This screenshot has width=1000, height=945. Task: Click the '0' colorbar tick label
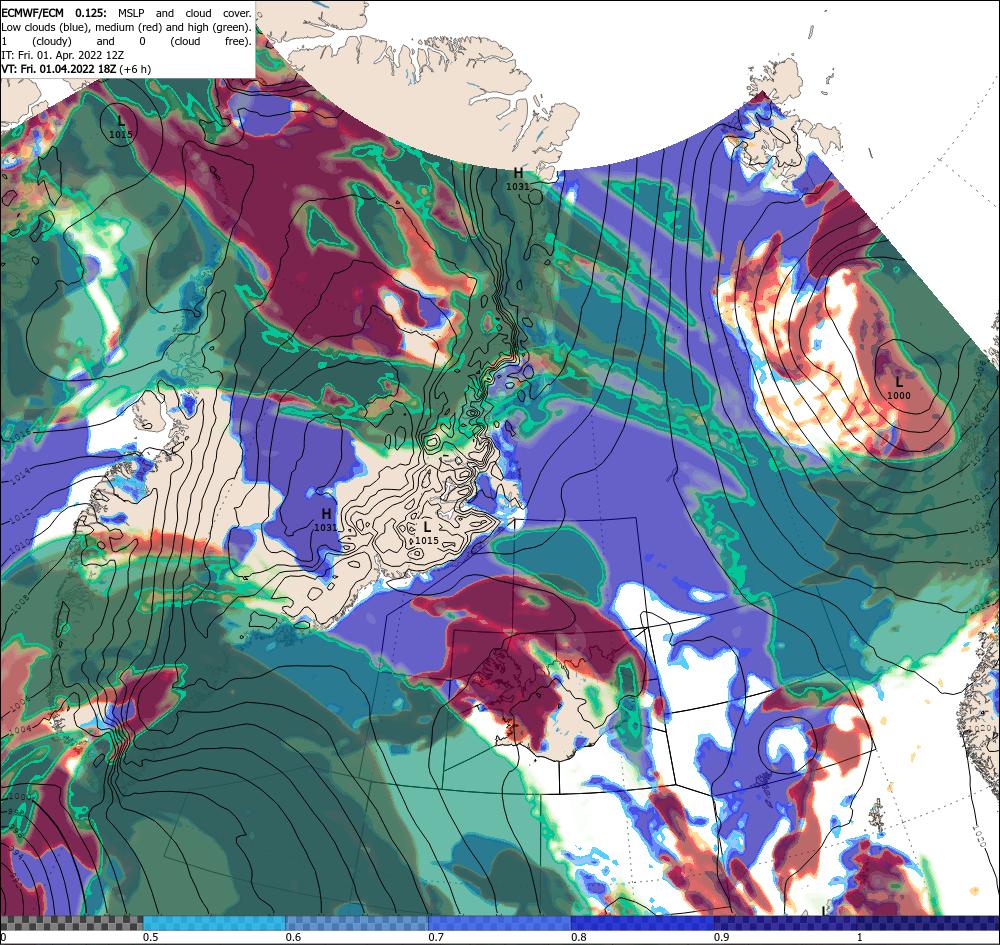3,937
